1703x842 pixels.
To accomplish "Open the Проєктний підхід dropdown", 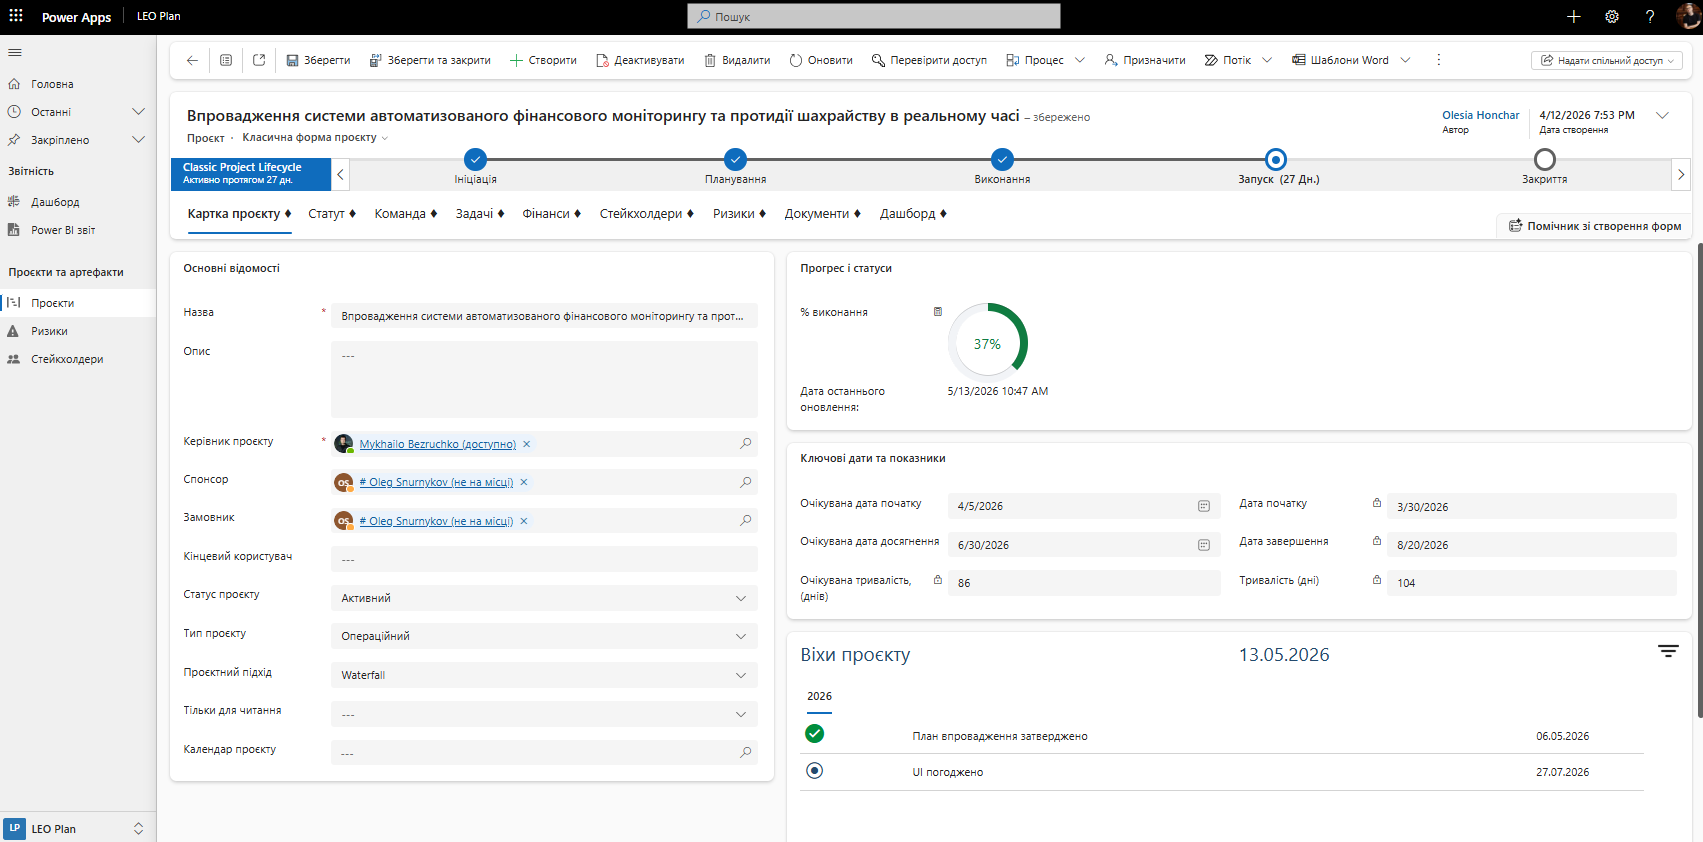I will click(x=544, y=675).
